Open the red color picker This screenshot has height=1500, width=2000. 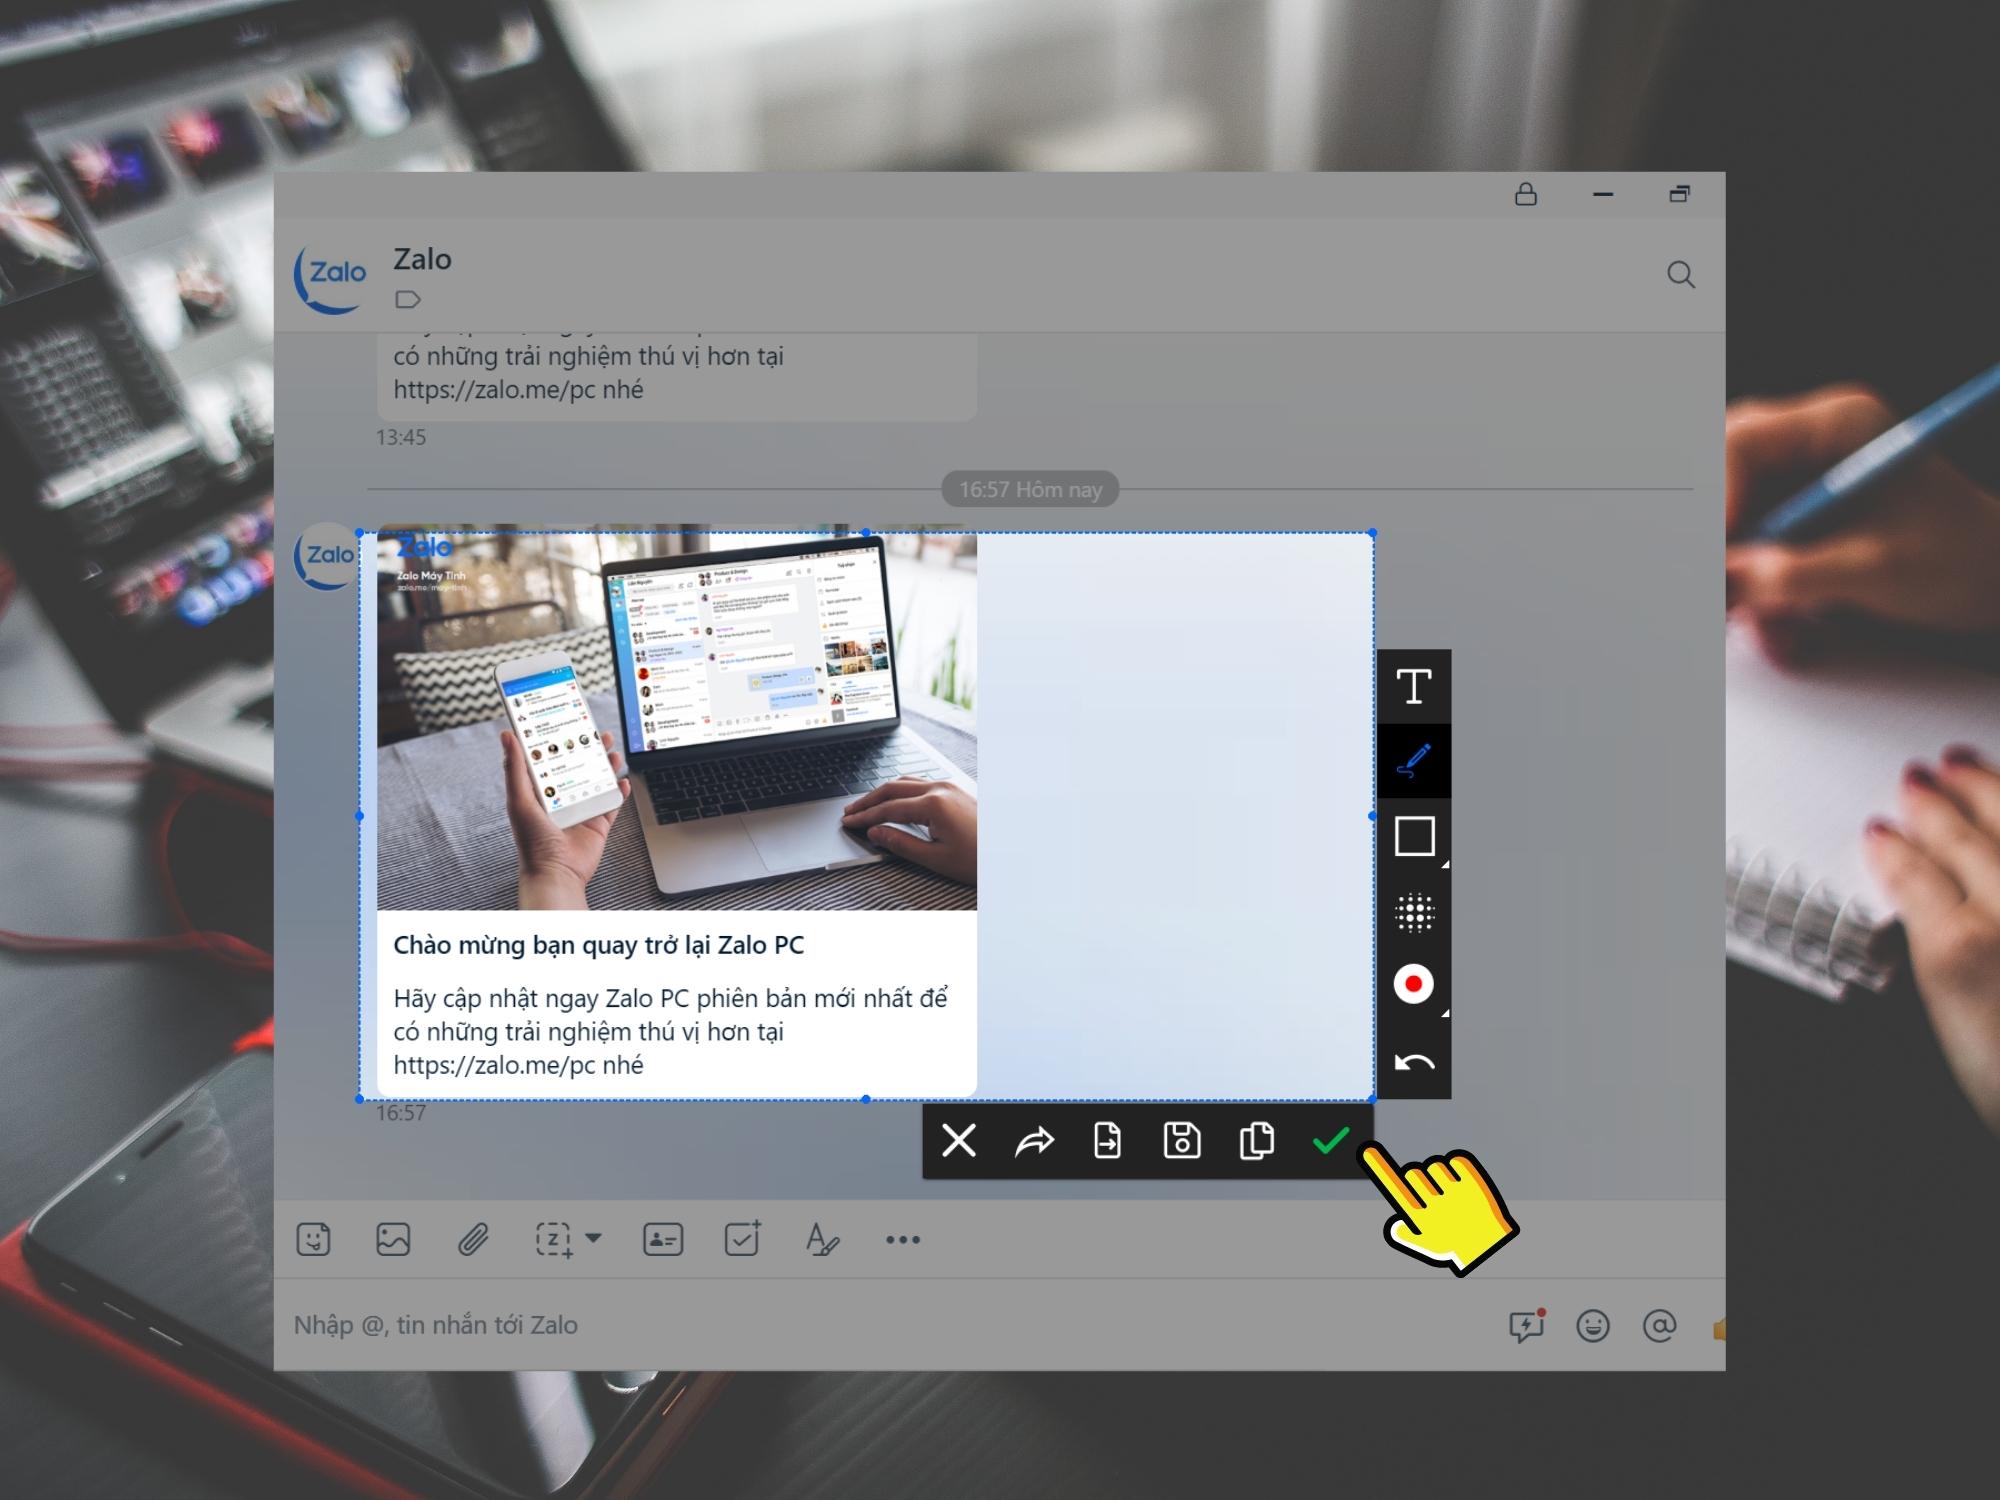(1414, 984)
